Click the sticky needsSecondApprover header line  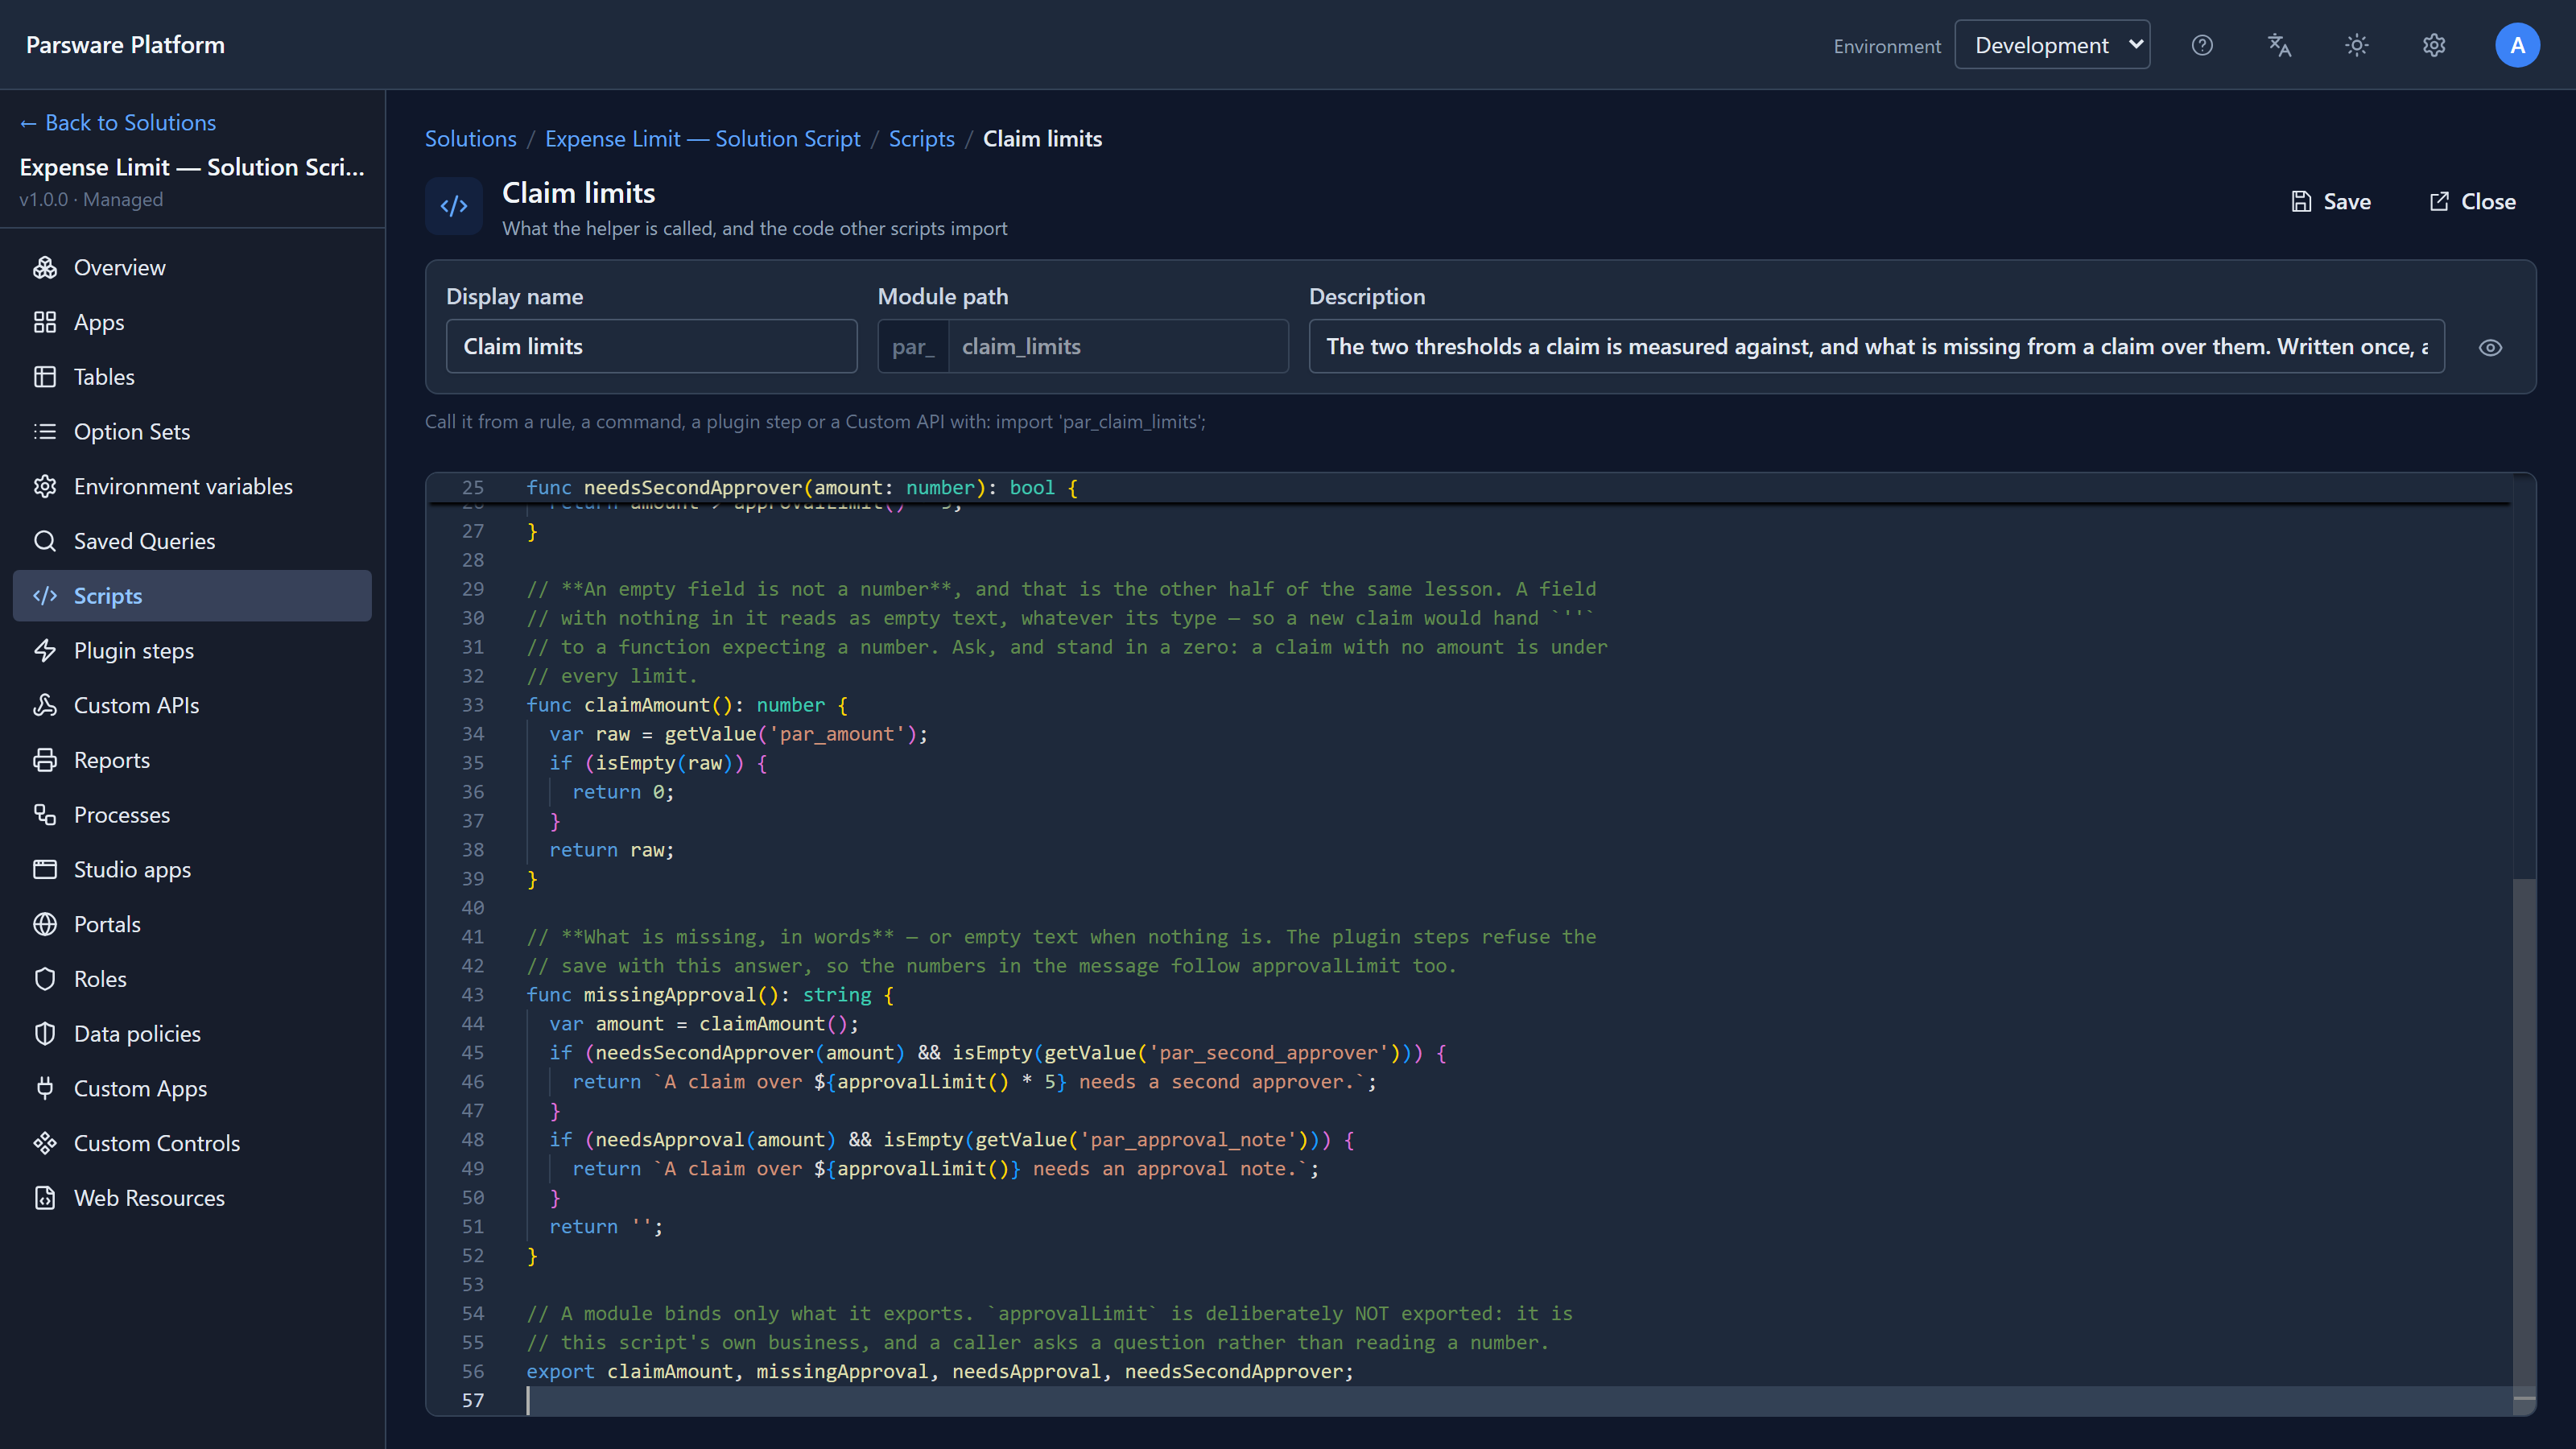coord(802,487)
